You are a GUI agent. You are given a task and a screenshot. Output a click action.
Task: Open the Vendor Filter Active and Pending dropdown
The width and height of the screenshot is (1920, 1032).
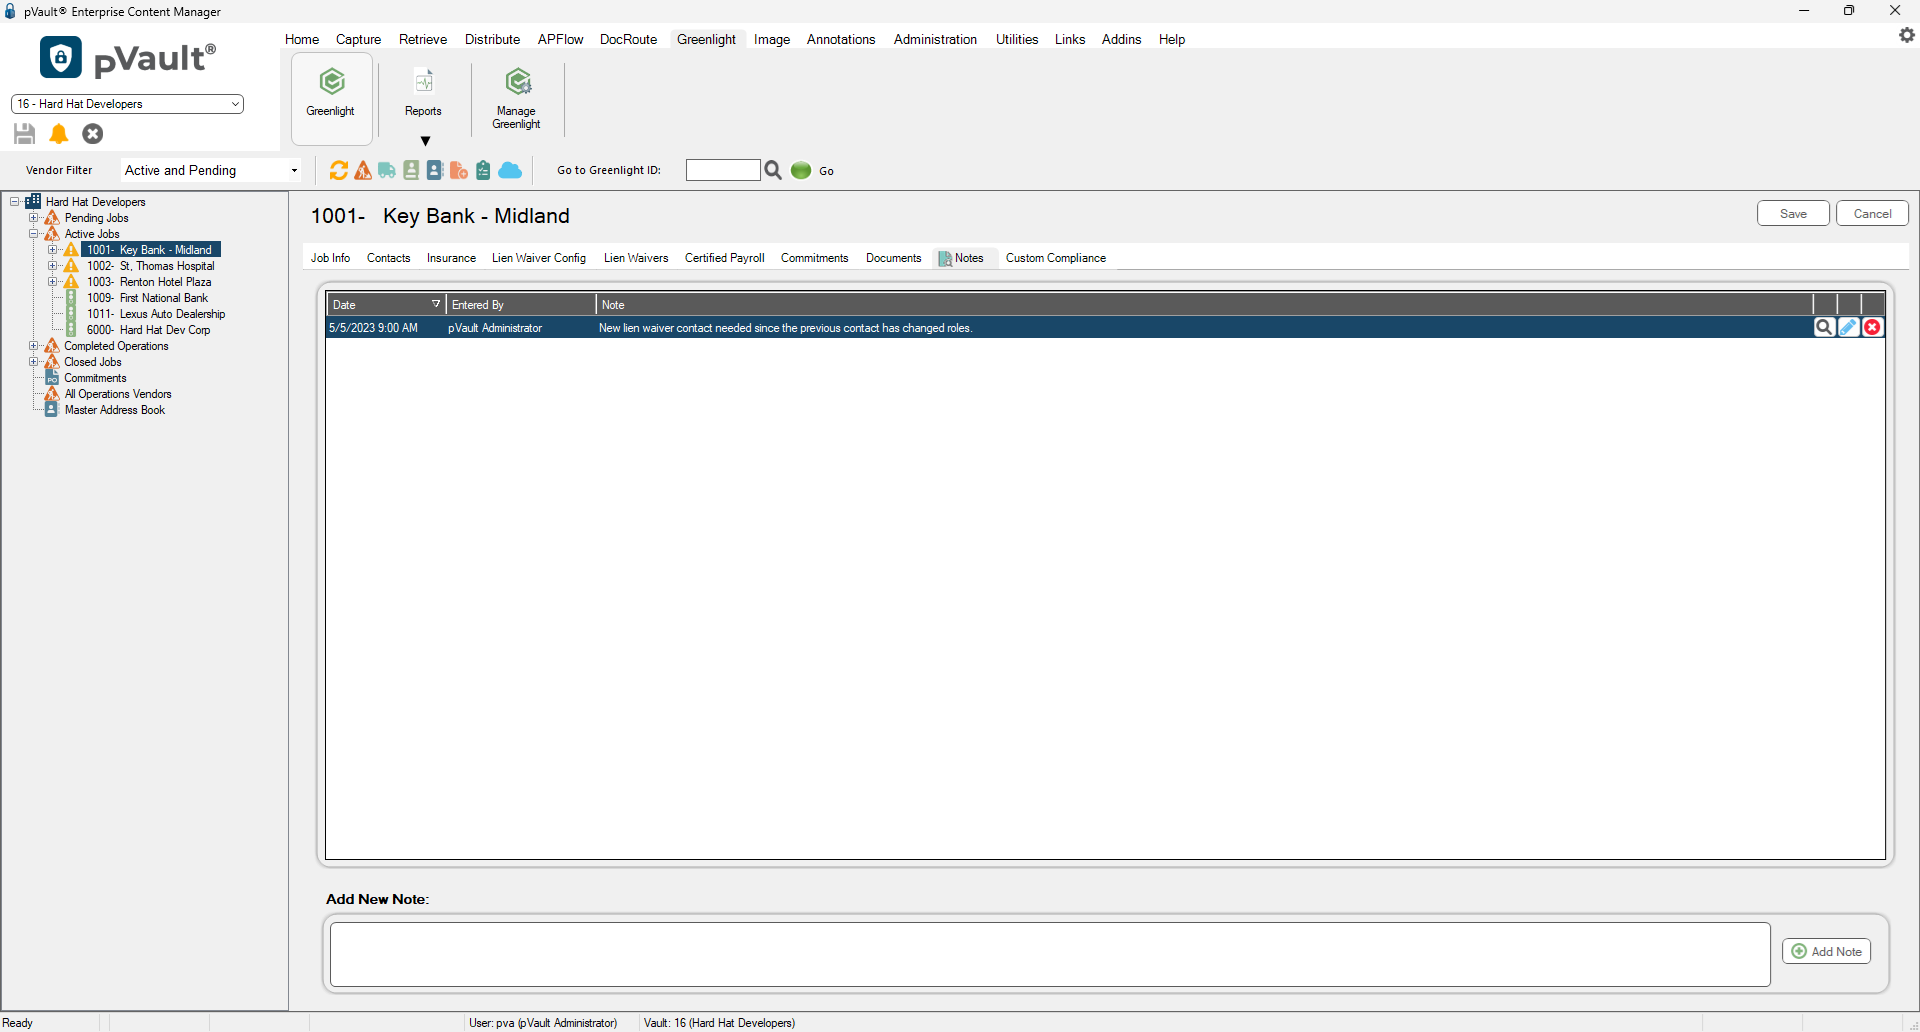pyautogui.click(x=211, y=171)
